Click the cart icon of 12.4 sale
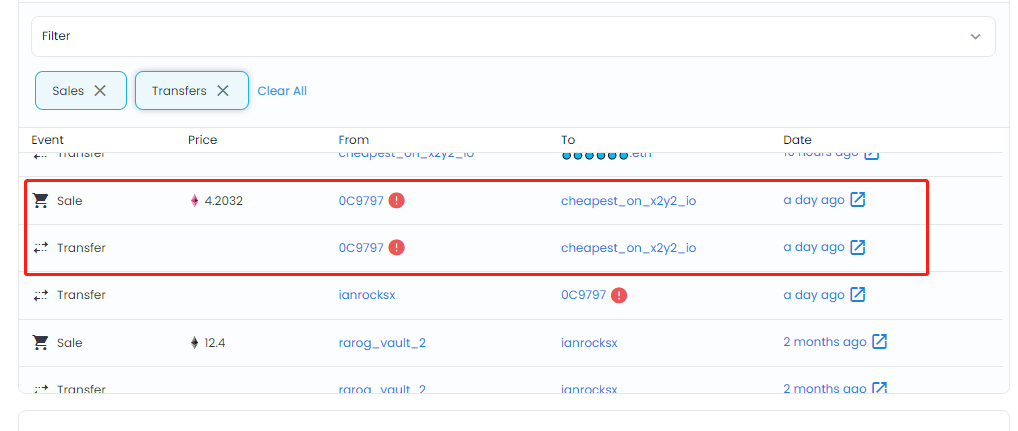The height and width of the screenshot is (431, 1018). [x=40, y=342]
